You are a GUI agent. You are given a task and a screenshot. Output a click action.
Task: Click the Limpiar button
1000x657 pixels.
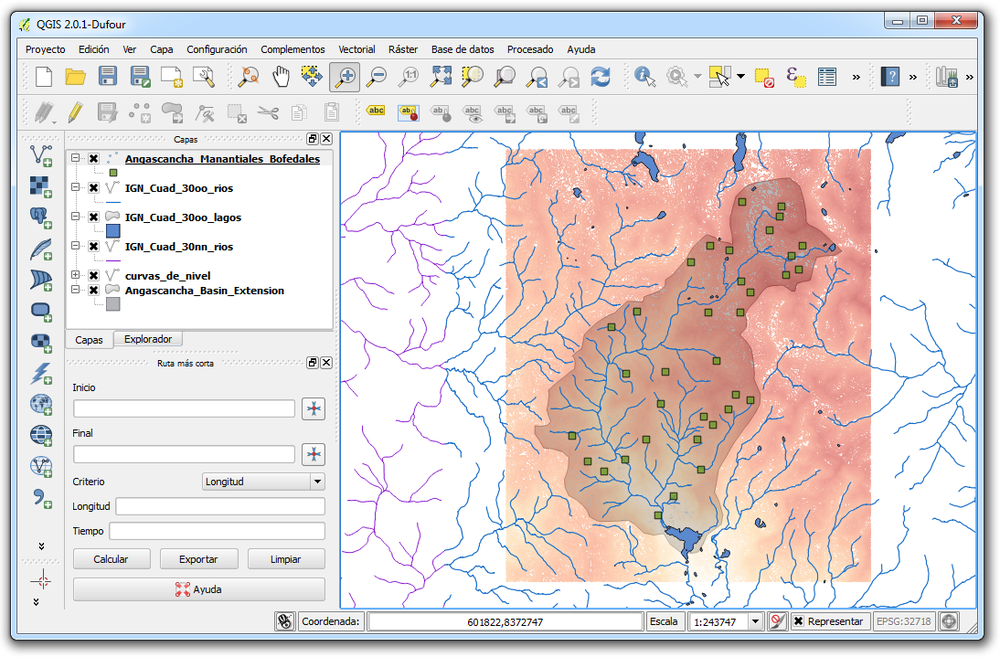tap(285, 559)
